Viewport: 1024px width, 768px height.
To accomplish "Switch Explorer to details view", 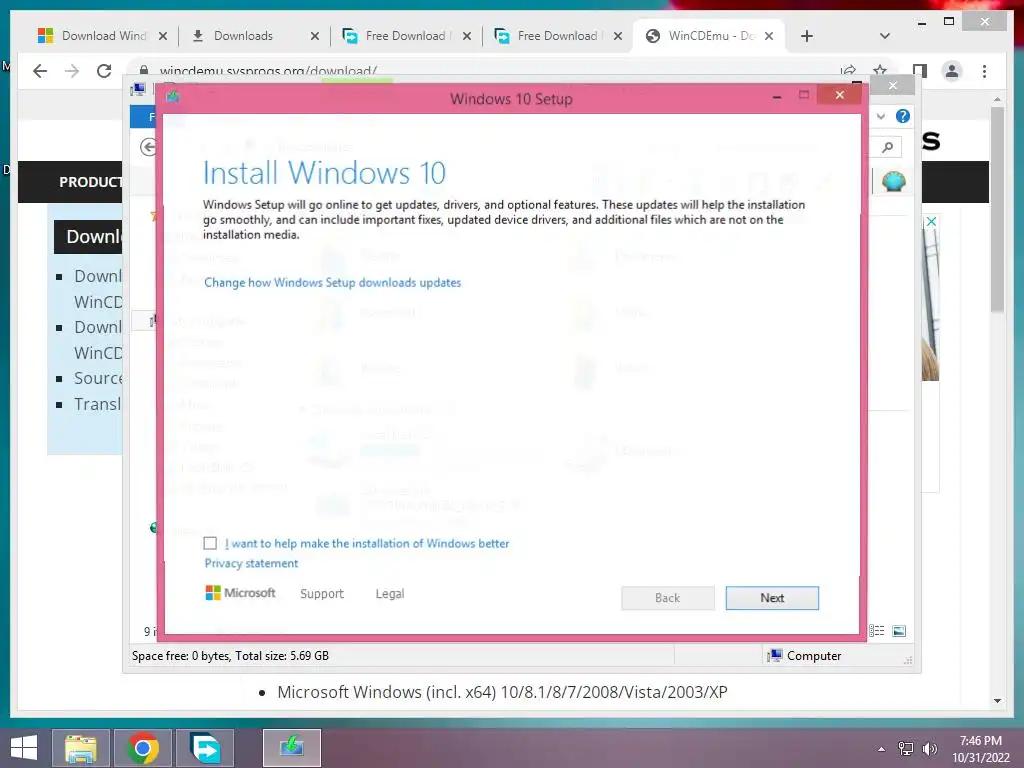I will (x=876, y=630).
